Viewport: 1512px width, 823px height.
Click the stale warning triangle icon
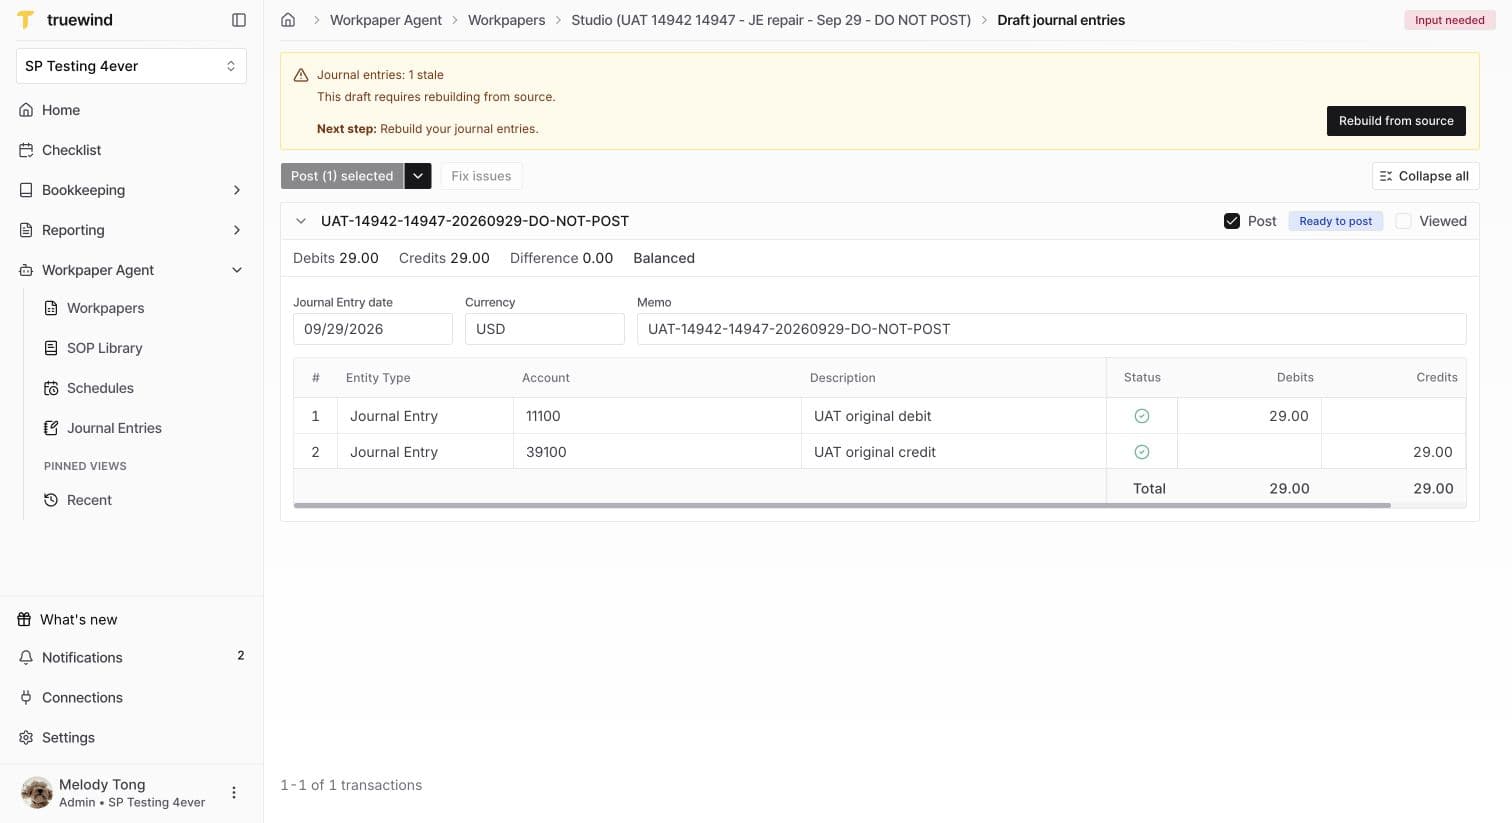[x=301, y=75]
